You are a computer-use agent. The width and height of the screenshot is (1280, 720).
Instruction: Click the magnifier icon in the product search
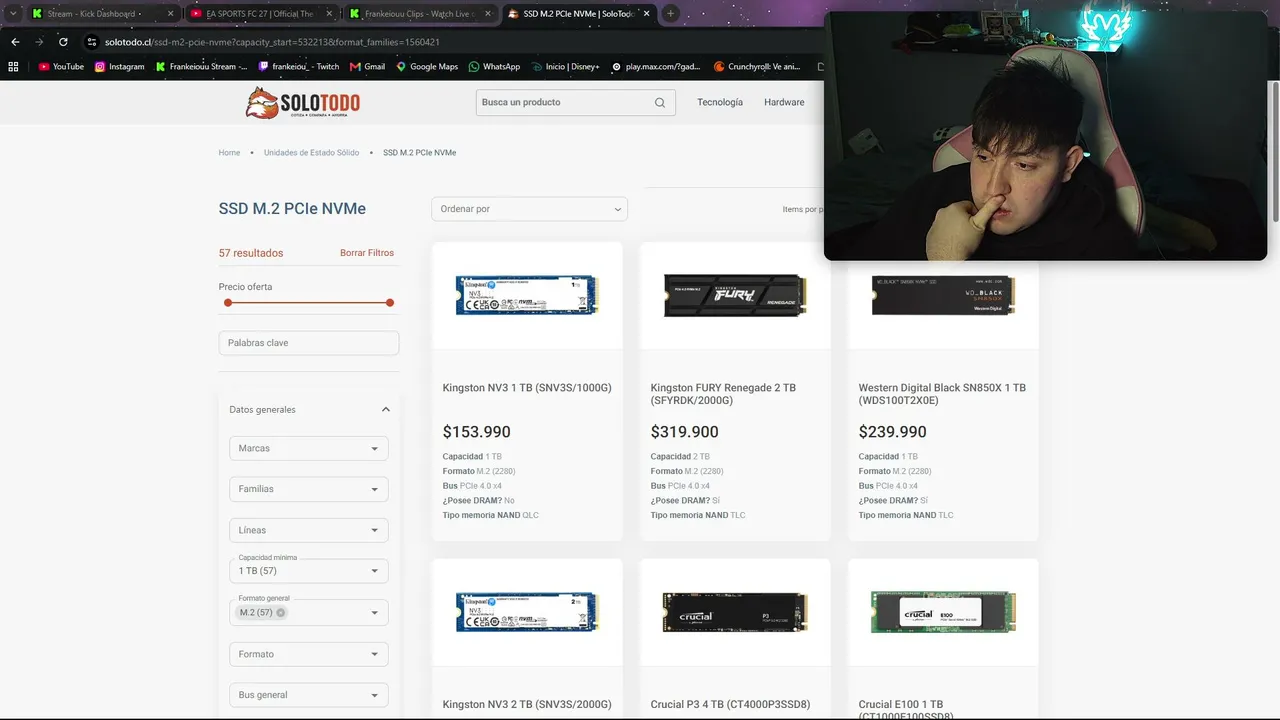[660, 102]
